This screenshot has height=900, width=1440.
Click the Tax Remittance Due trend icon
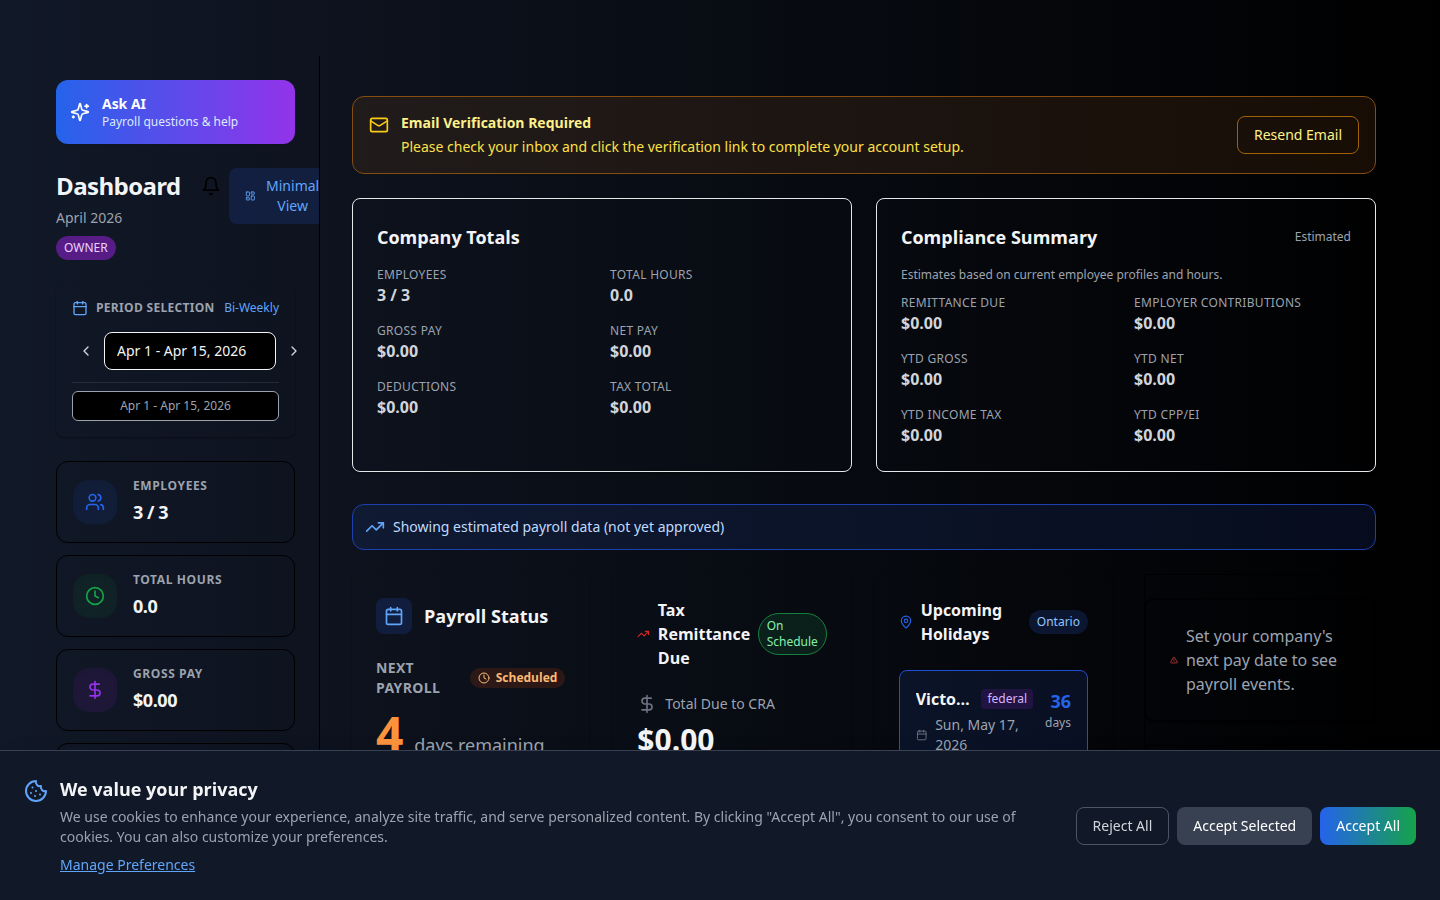[x=644, y=634]
